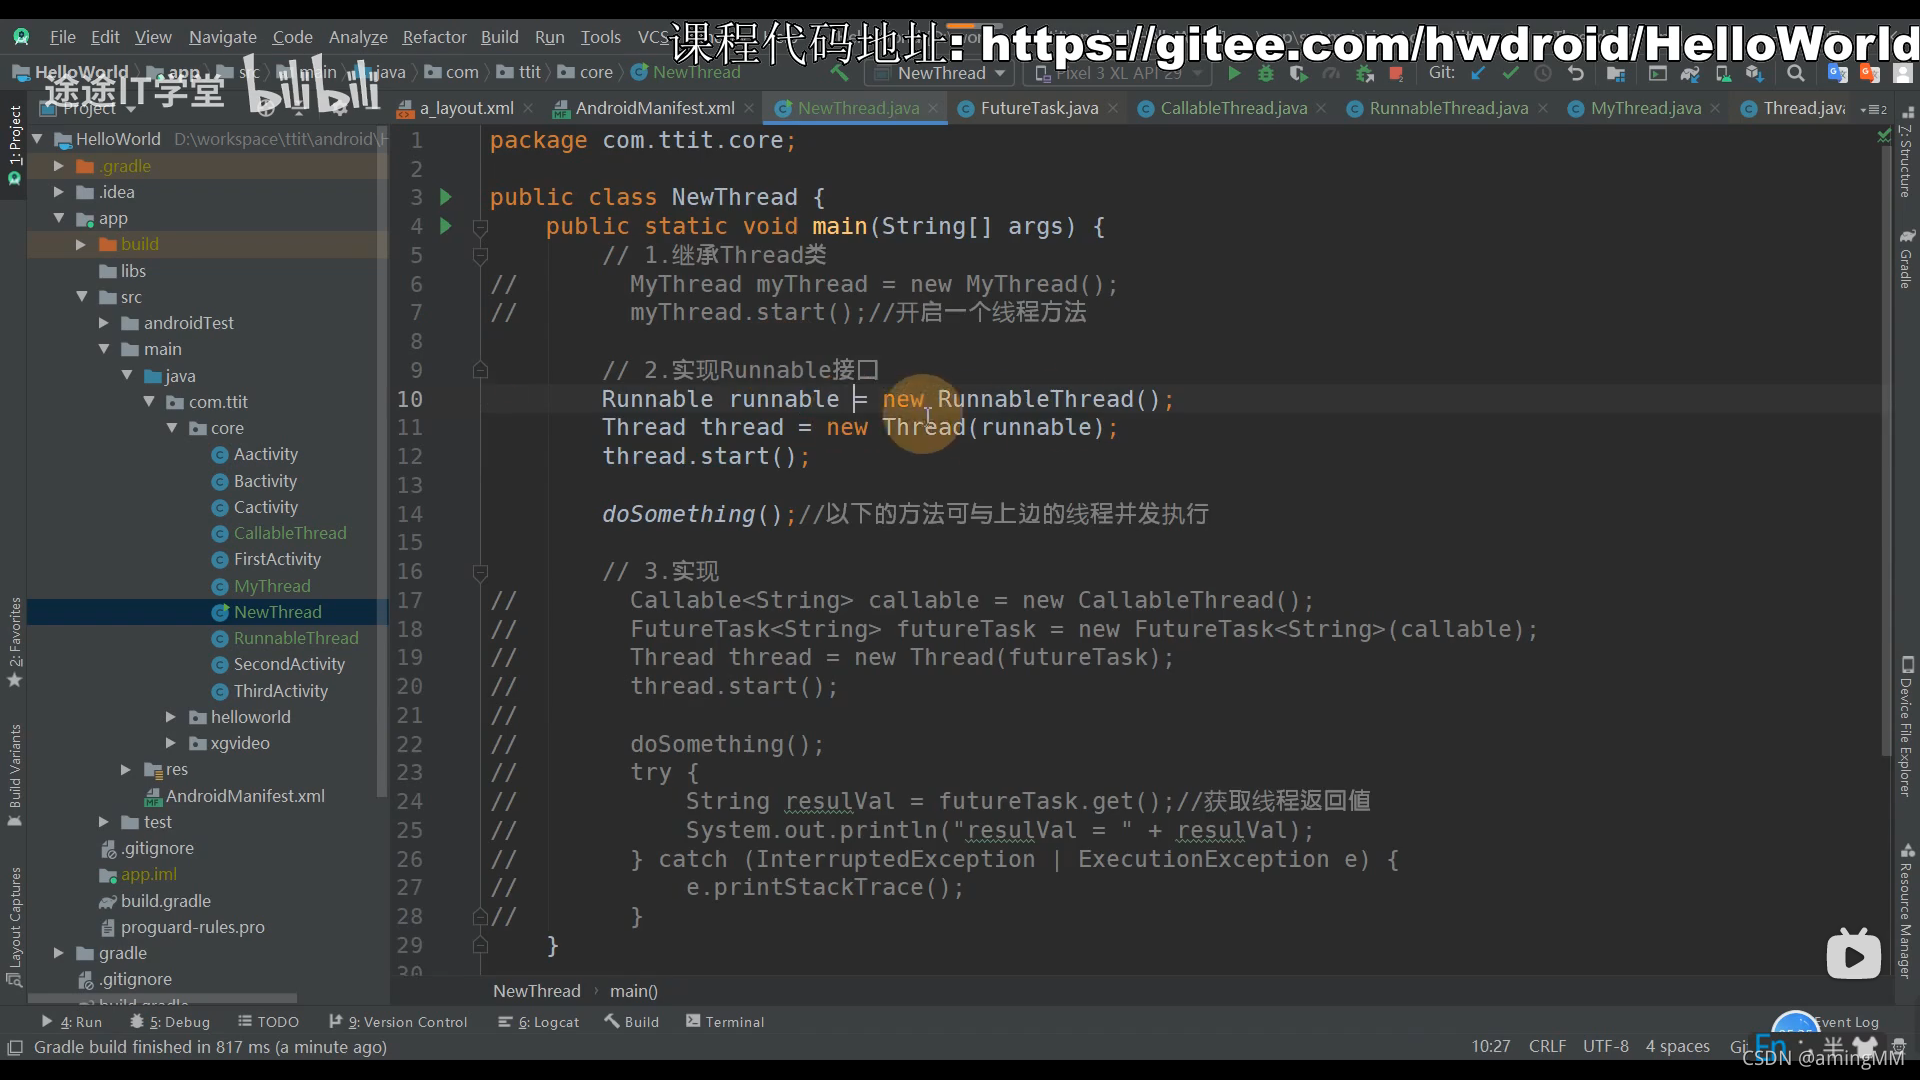Show hidden tabs list
This screenshot has width=1920, height=1080.
coord(1873,109)
